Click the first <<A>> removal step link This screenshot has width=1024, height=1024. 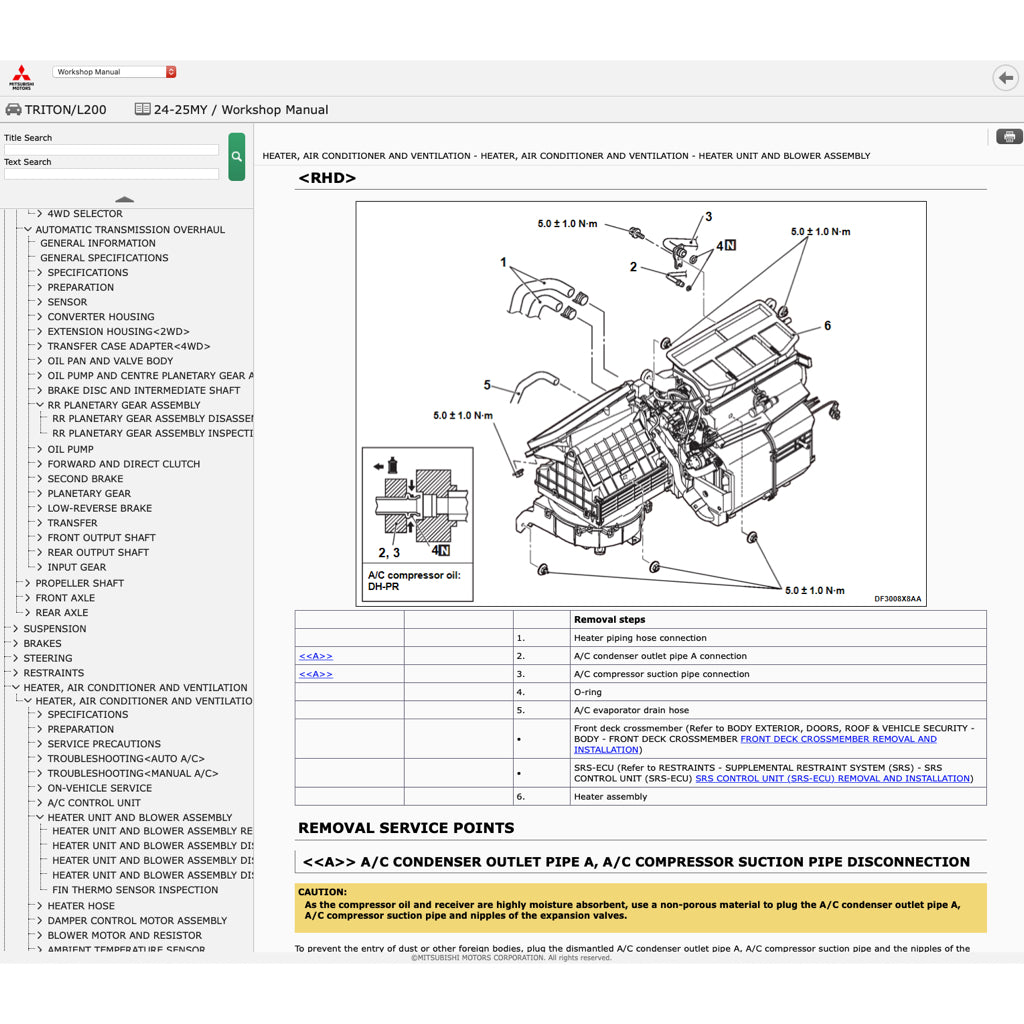coord(314,655)
